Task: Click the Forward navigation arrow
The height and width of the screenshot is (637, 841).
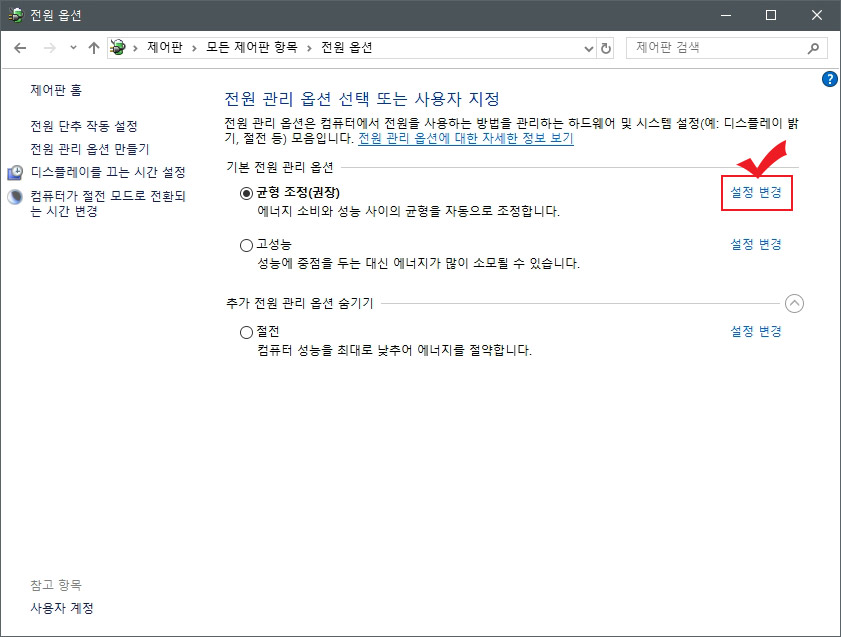Action: [x=49, y=48]
